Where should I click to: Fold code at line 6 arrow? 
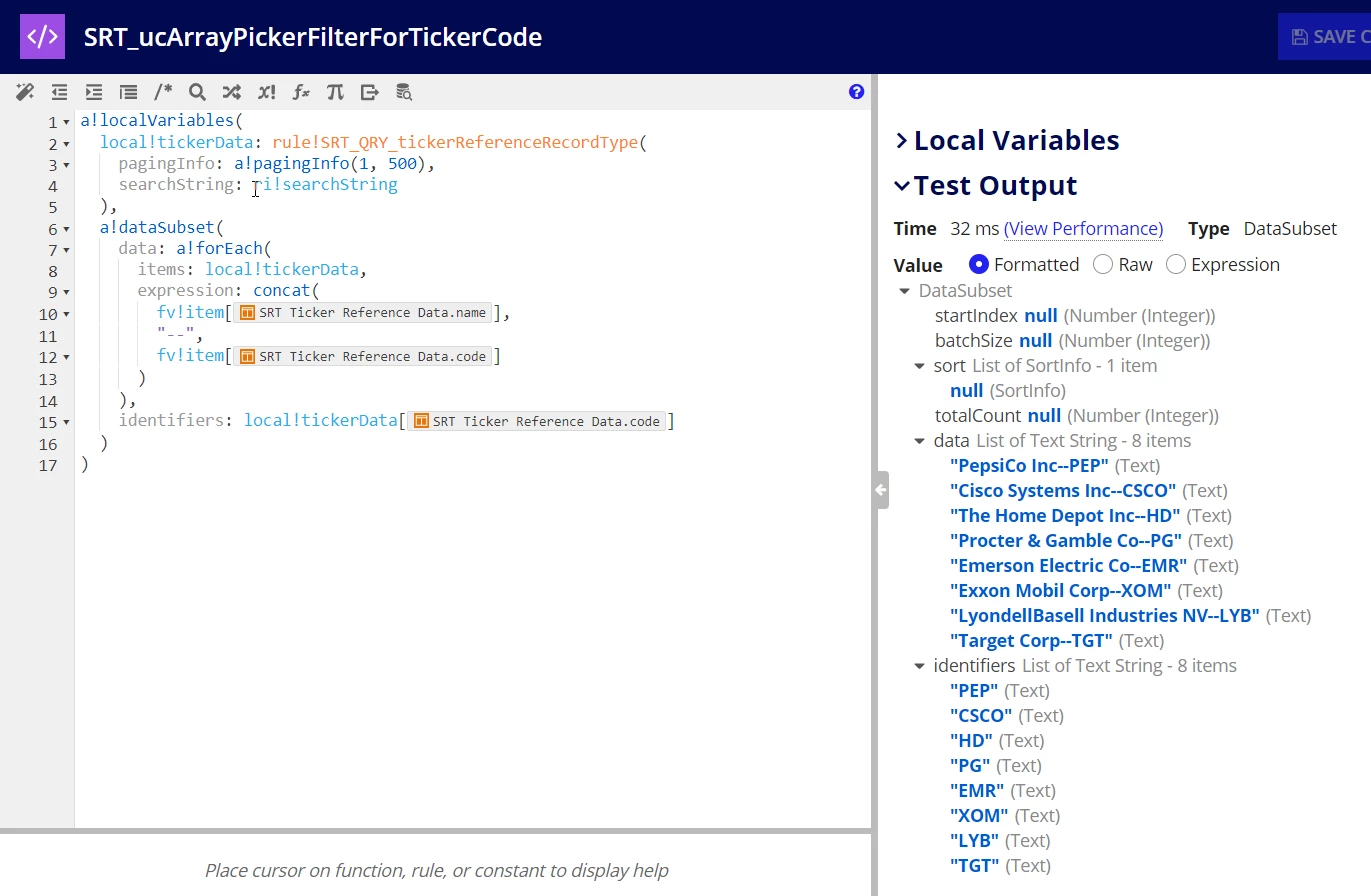tap(67, 230)
